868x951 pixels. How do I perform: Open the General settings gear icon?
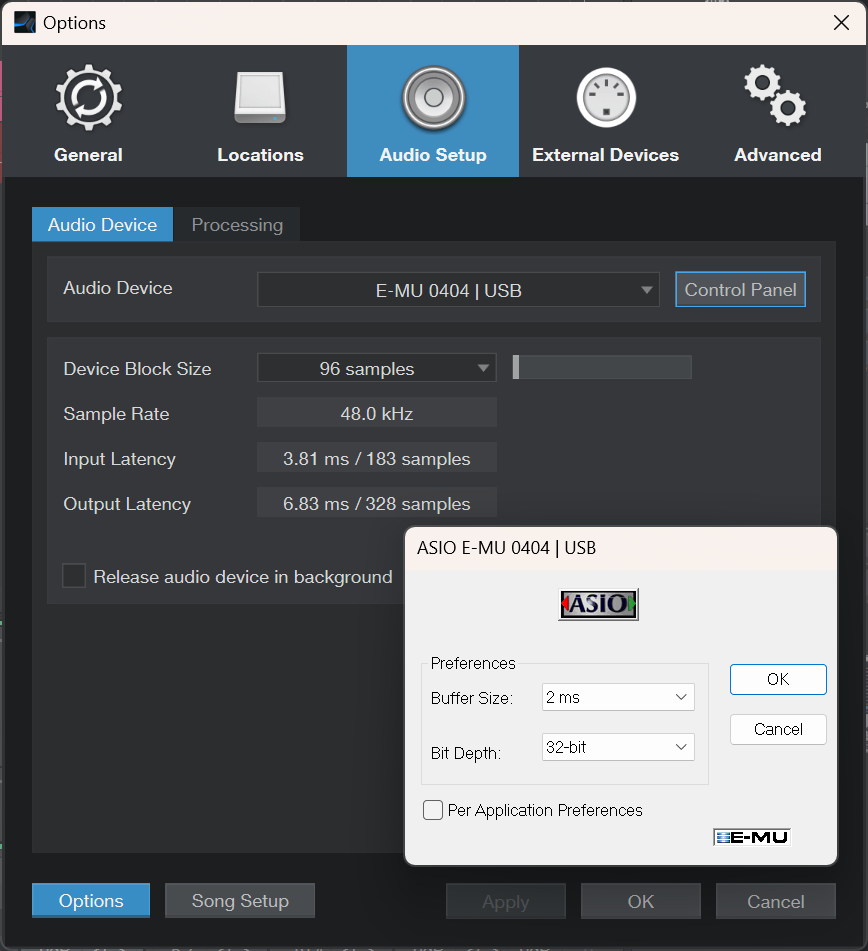(x=89, y=98)
